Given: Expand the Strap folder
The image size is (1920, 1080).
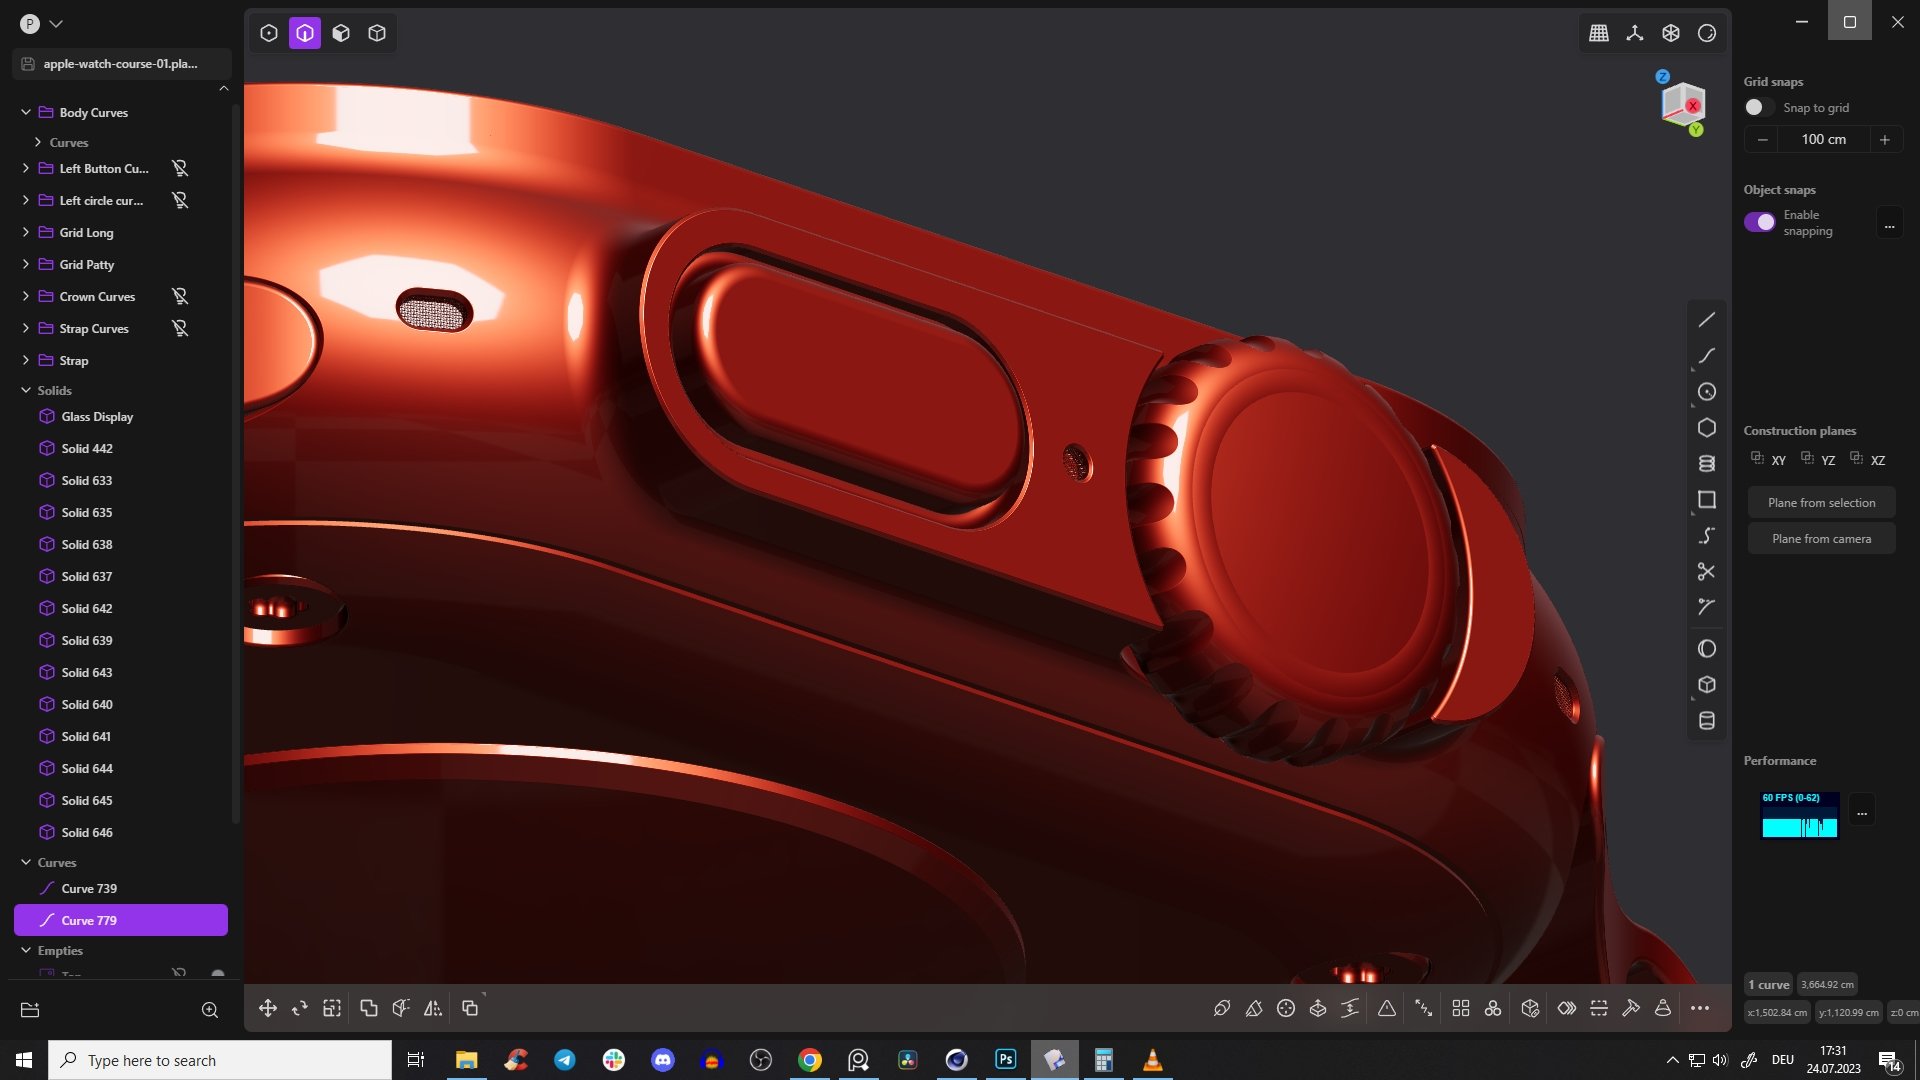Looking at the screenshot, I should tap(26, 360).
